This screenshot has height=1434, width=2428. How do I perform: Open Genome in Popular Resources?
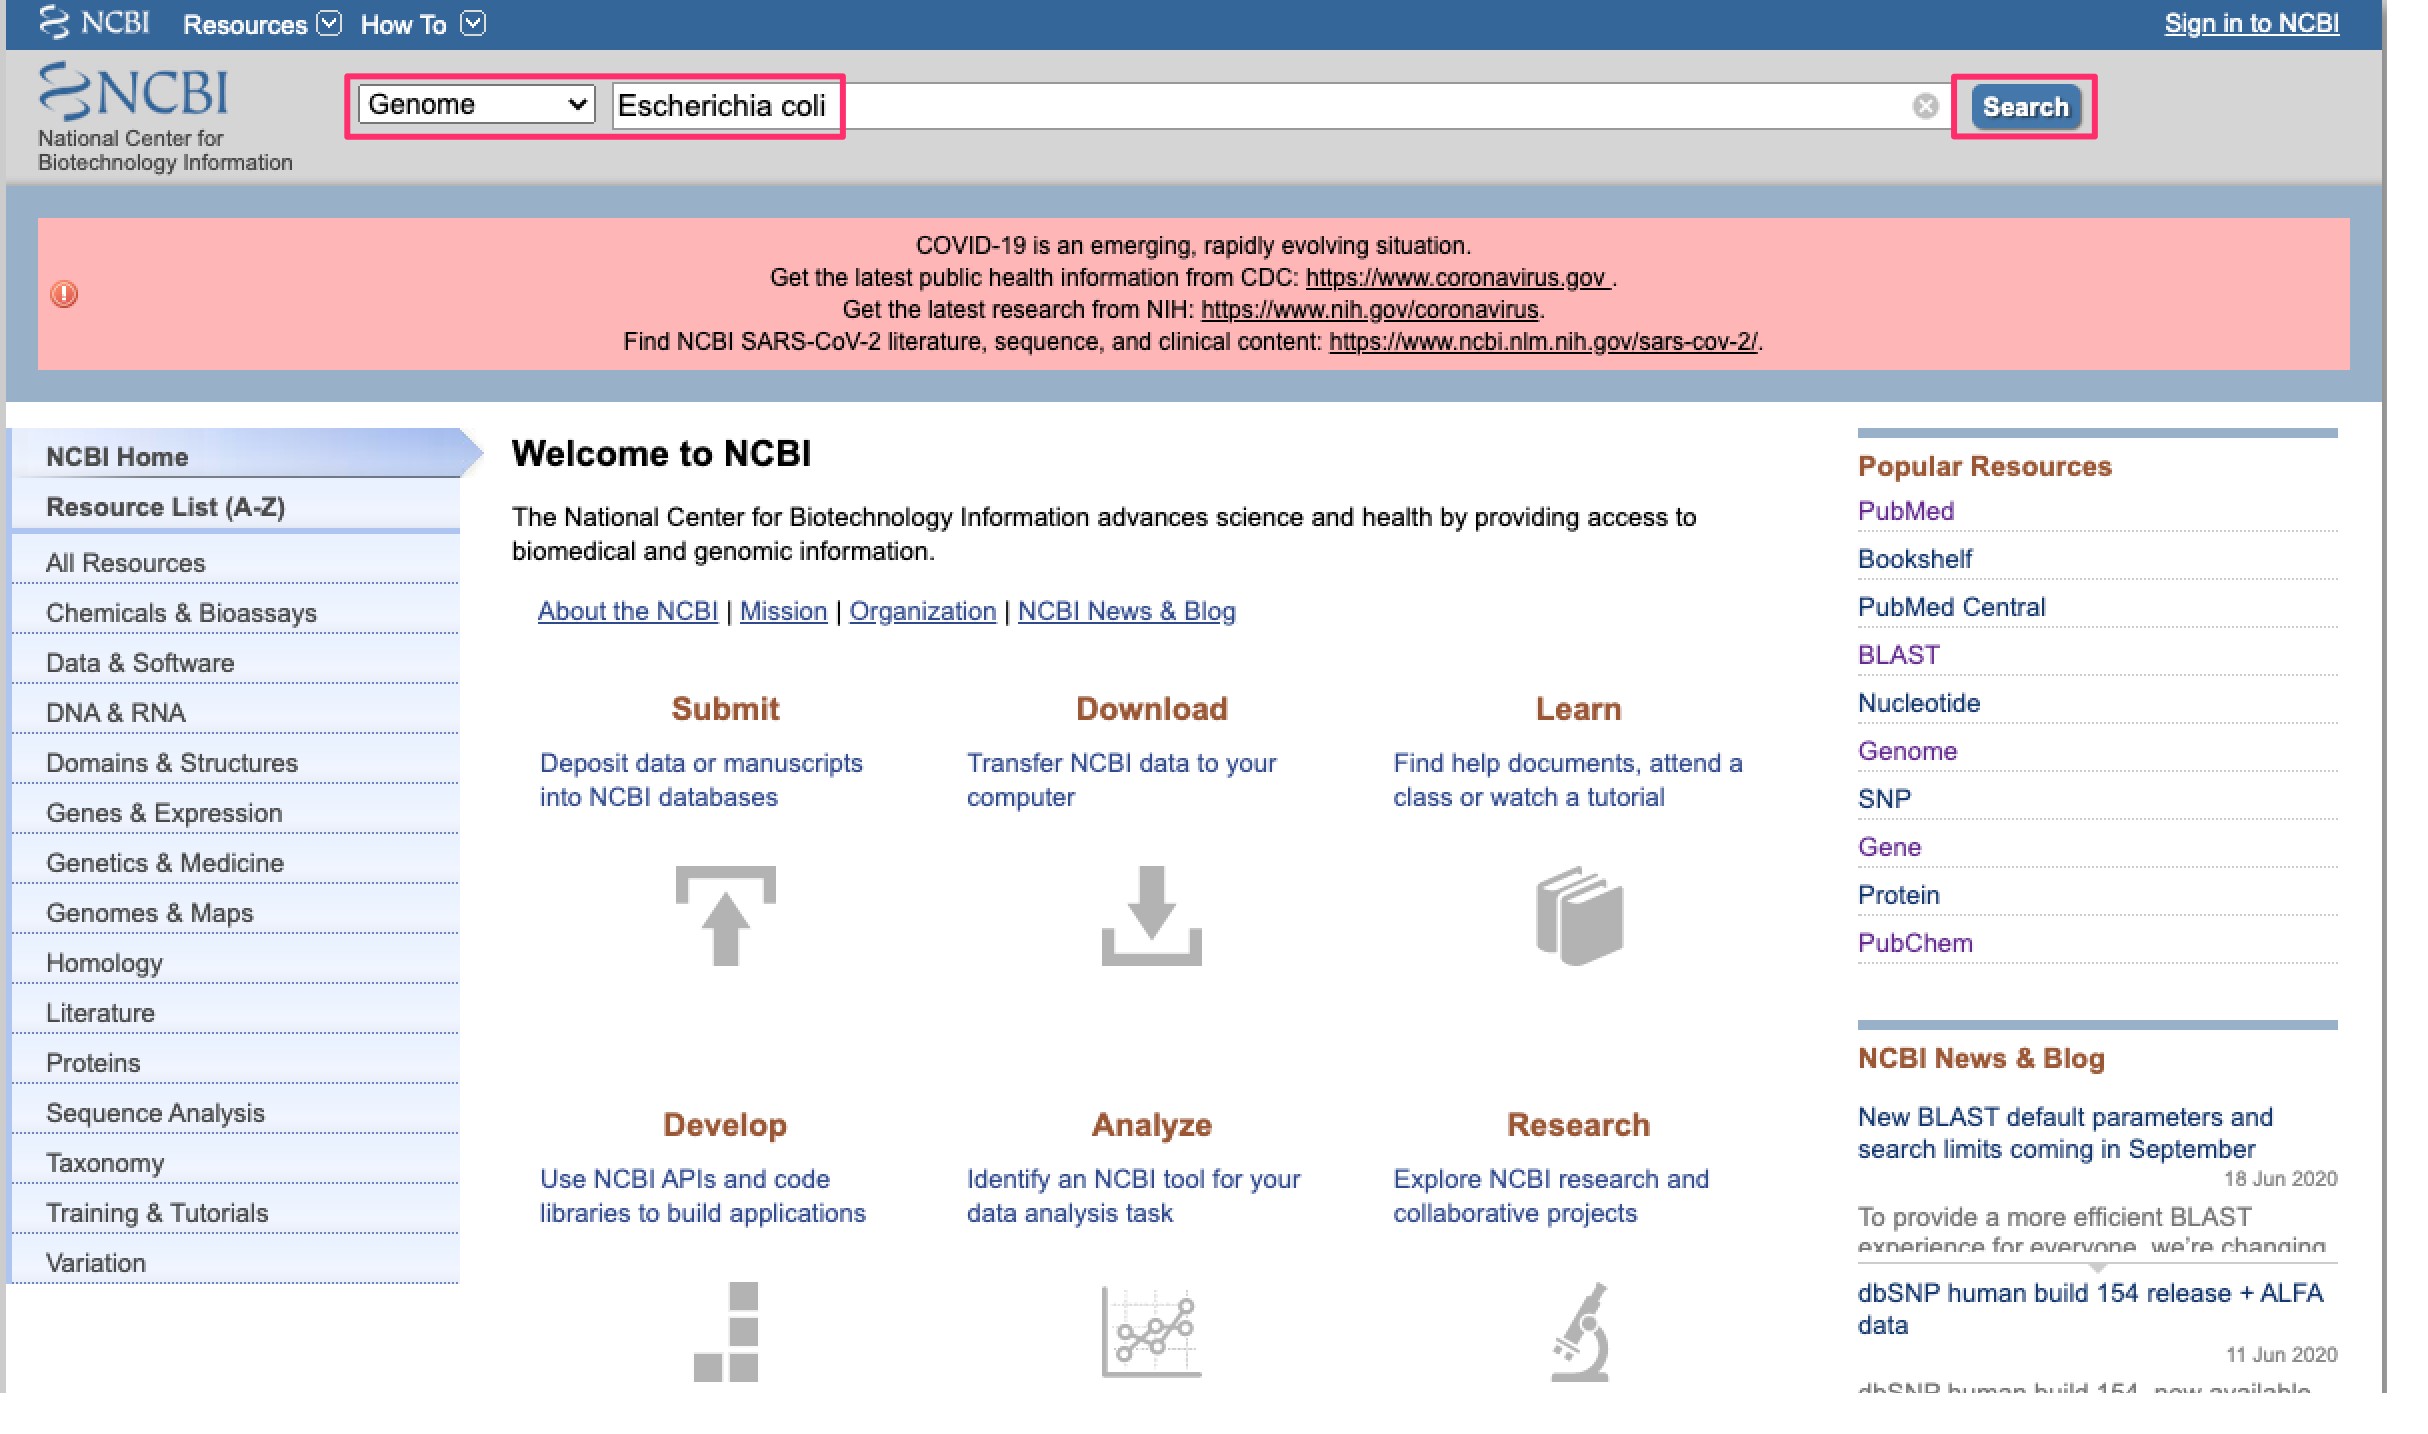click(1908, 751)
